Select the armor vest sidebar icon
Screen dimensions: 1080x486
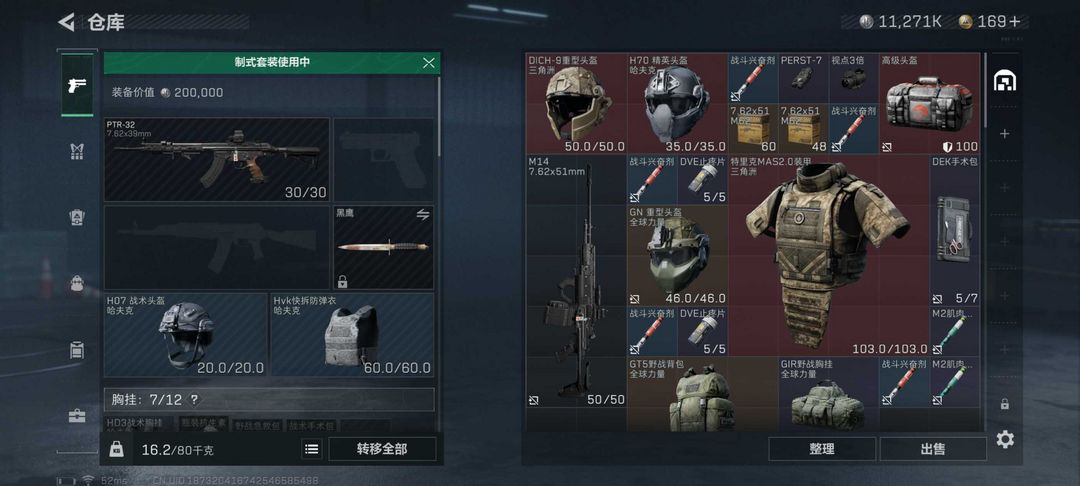click(x=77, y=151)
